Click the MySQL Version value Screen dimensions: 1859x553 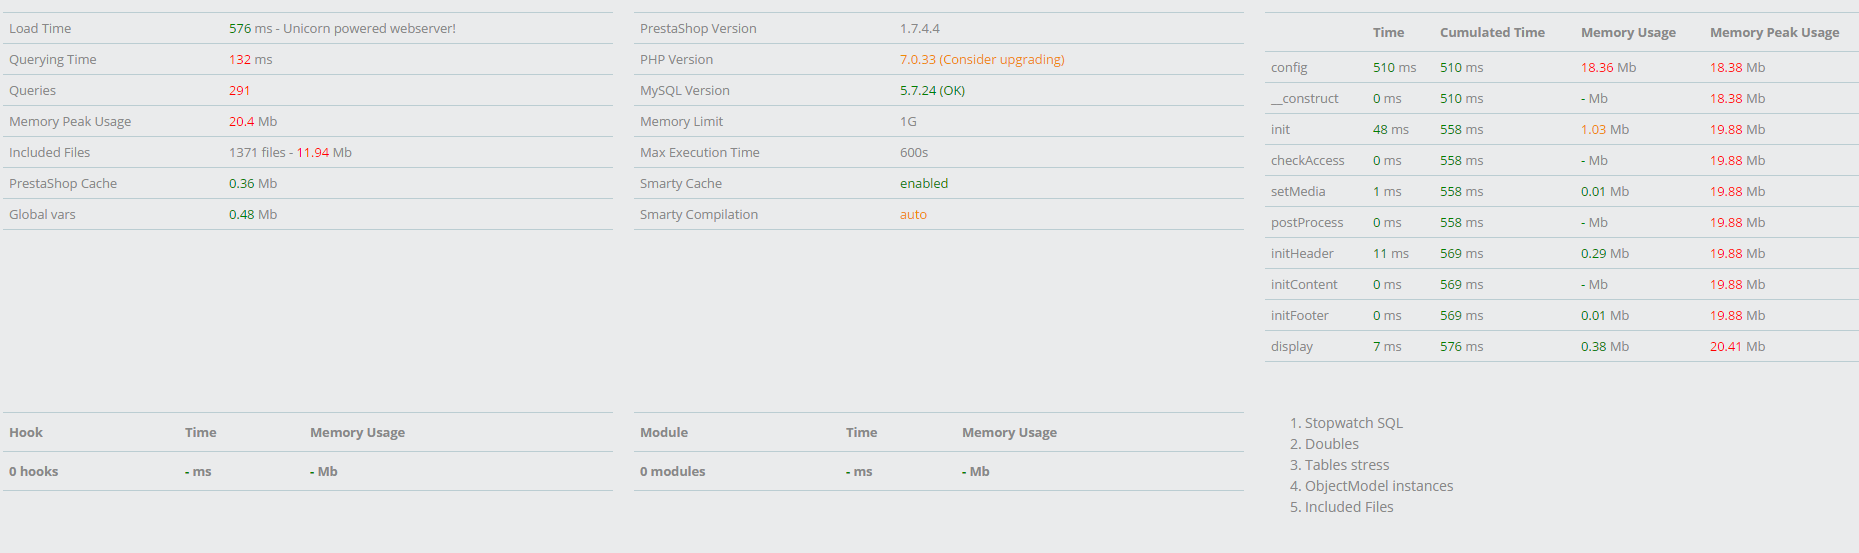[x=932, y=90]
